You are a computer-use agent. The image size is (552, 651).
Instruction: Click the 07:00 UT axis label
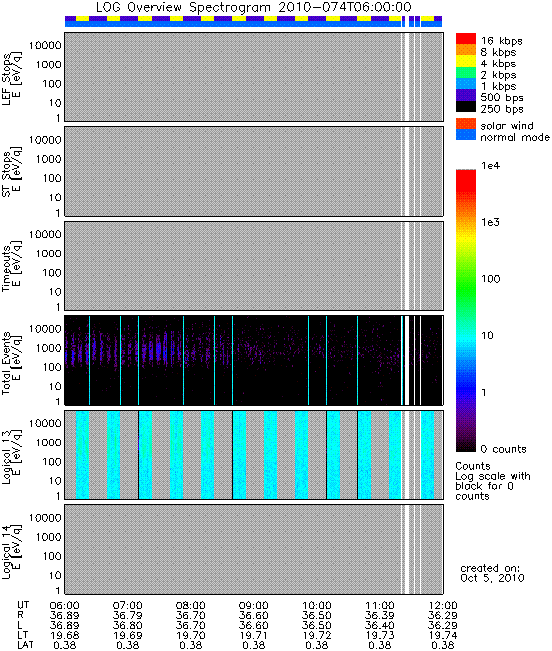coord(127,605)
